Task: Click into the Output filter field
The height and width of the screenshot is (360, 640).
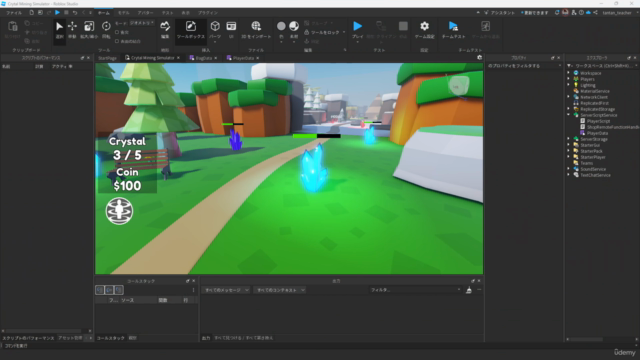Action: coord(415,290)
